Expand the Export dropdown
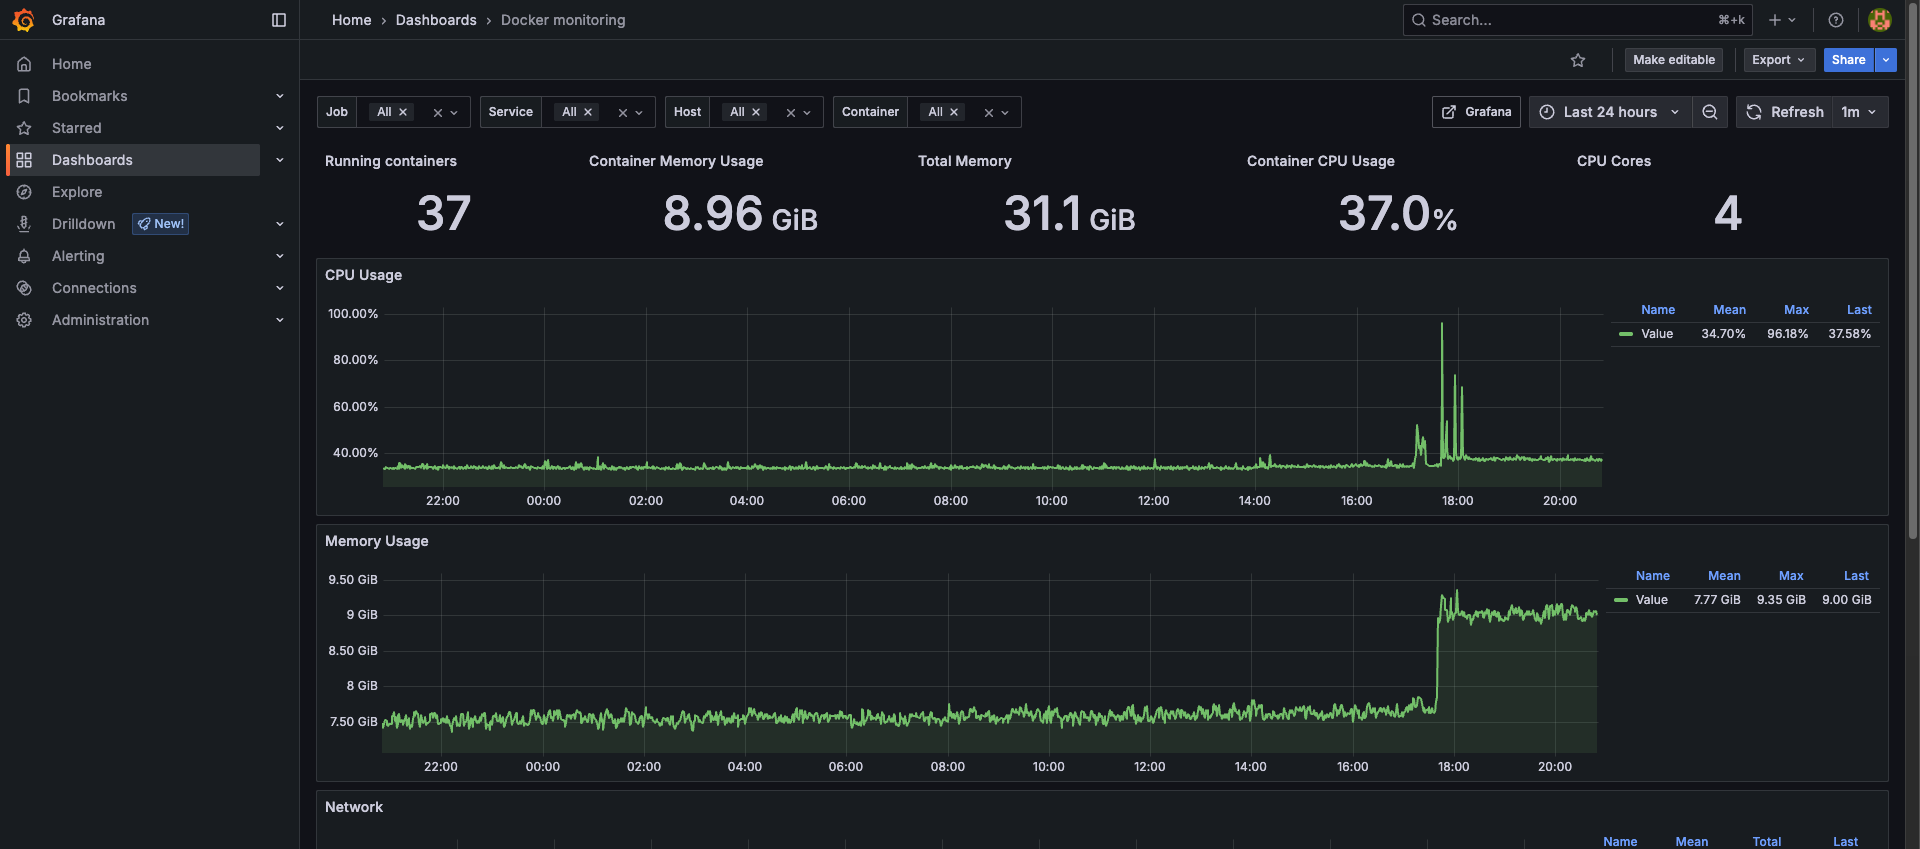Image resolution: width=1920 pixels, height=849 pixels. click(x=1778, y=60)
